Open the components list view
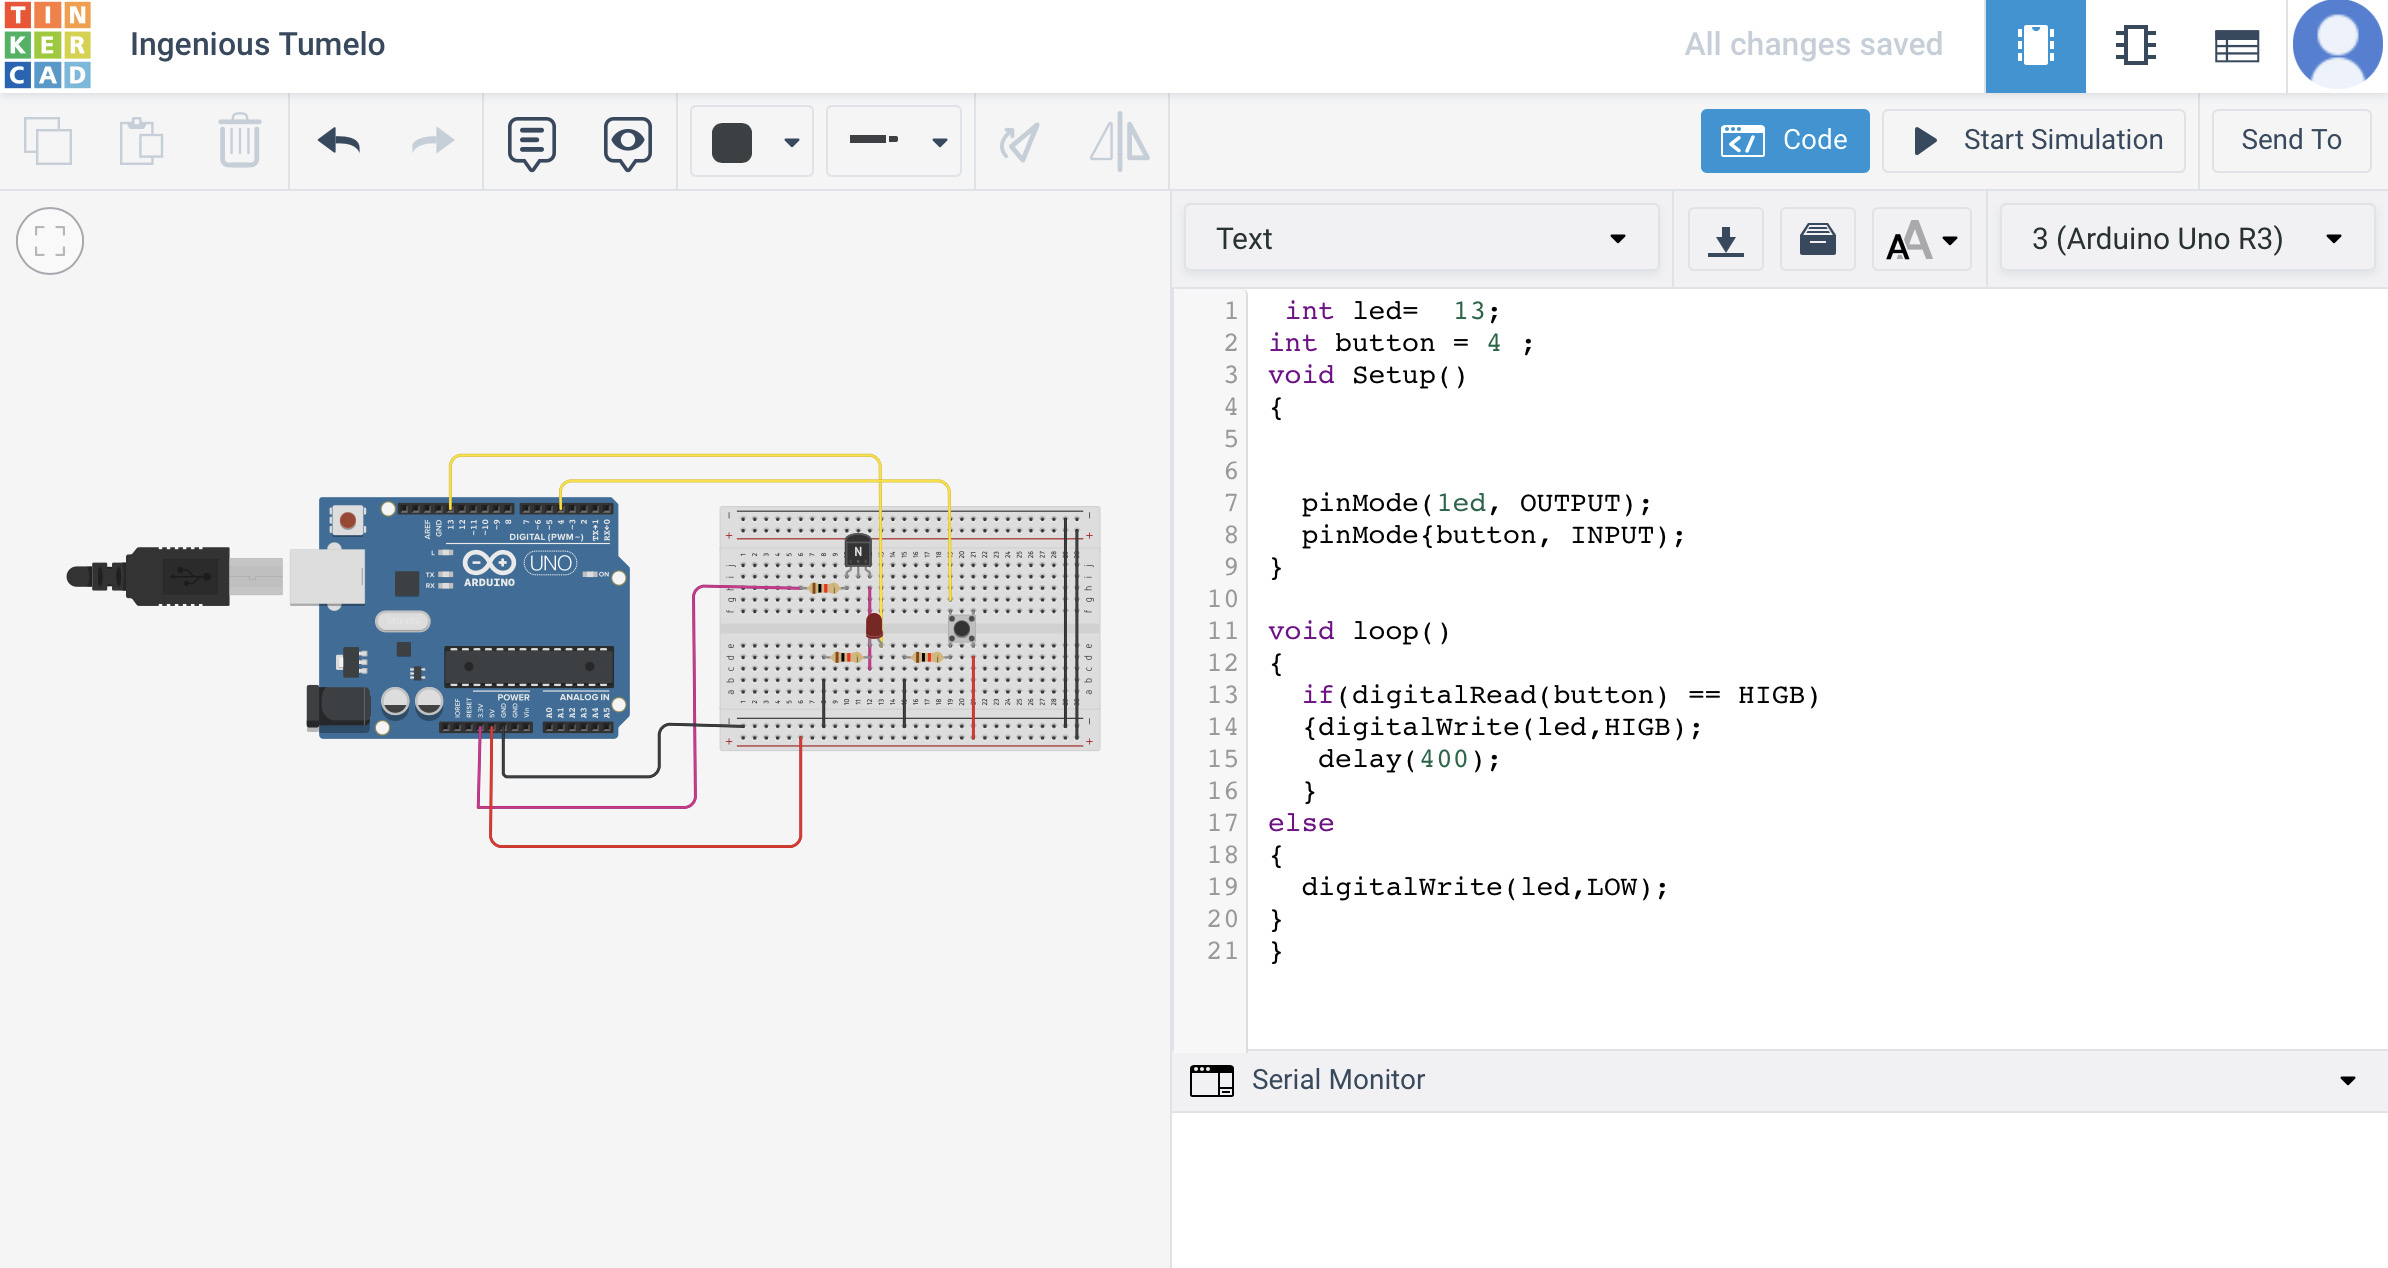Viewport: 2388px width, 1268px height. pos(2237,45)
